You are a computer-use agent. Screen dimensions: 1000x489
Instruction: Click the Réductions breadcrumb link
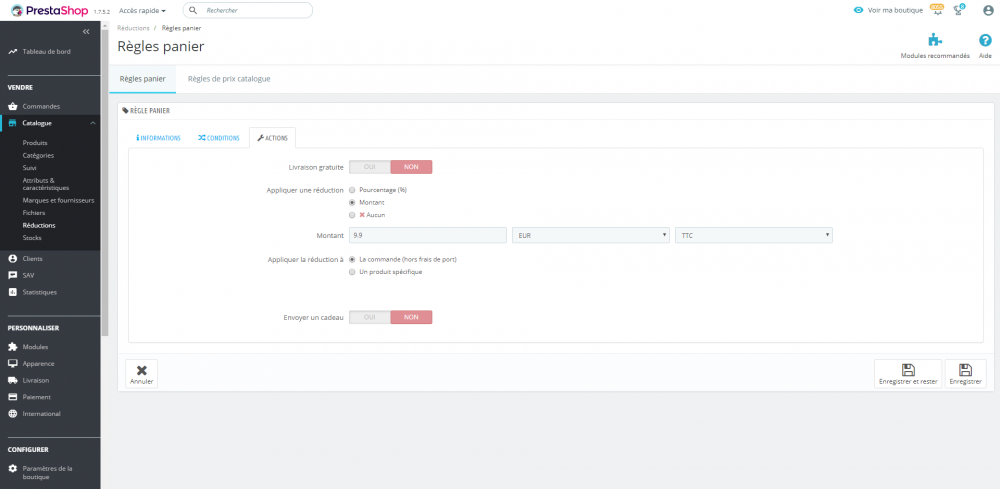133,28
